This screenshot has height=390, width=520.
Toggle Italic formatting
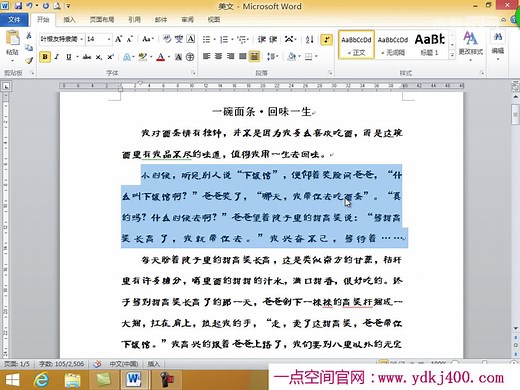pyautogui.click(x=57, y=57)
